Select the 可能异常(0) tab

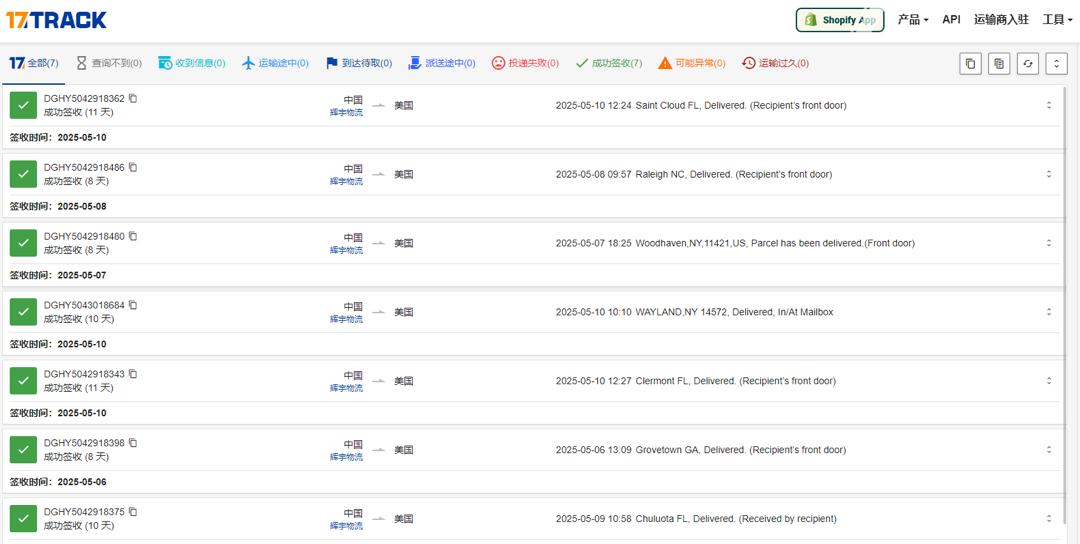[x=692, y=63]
